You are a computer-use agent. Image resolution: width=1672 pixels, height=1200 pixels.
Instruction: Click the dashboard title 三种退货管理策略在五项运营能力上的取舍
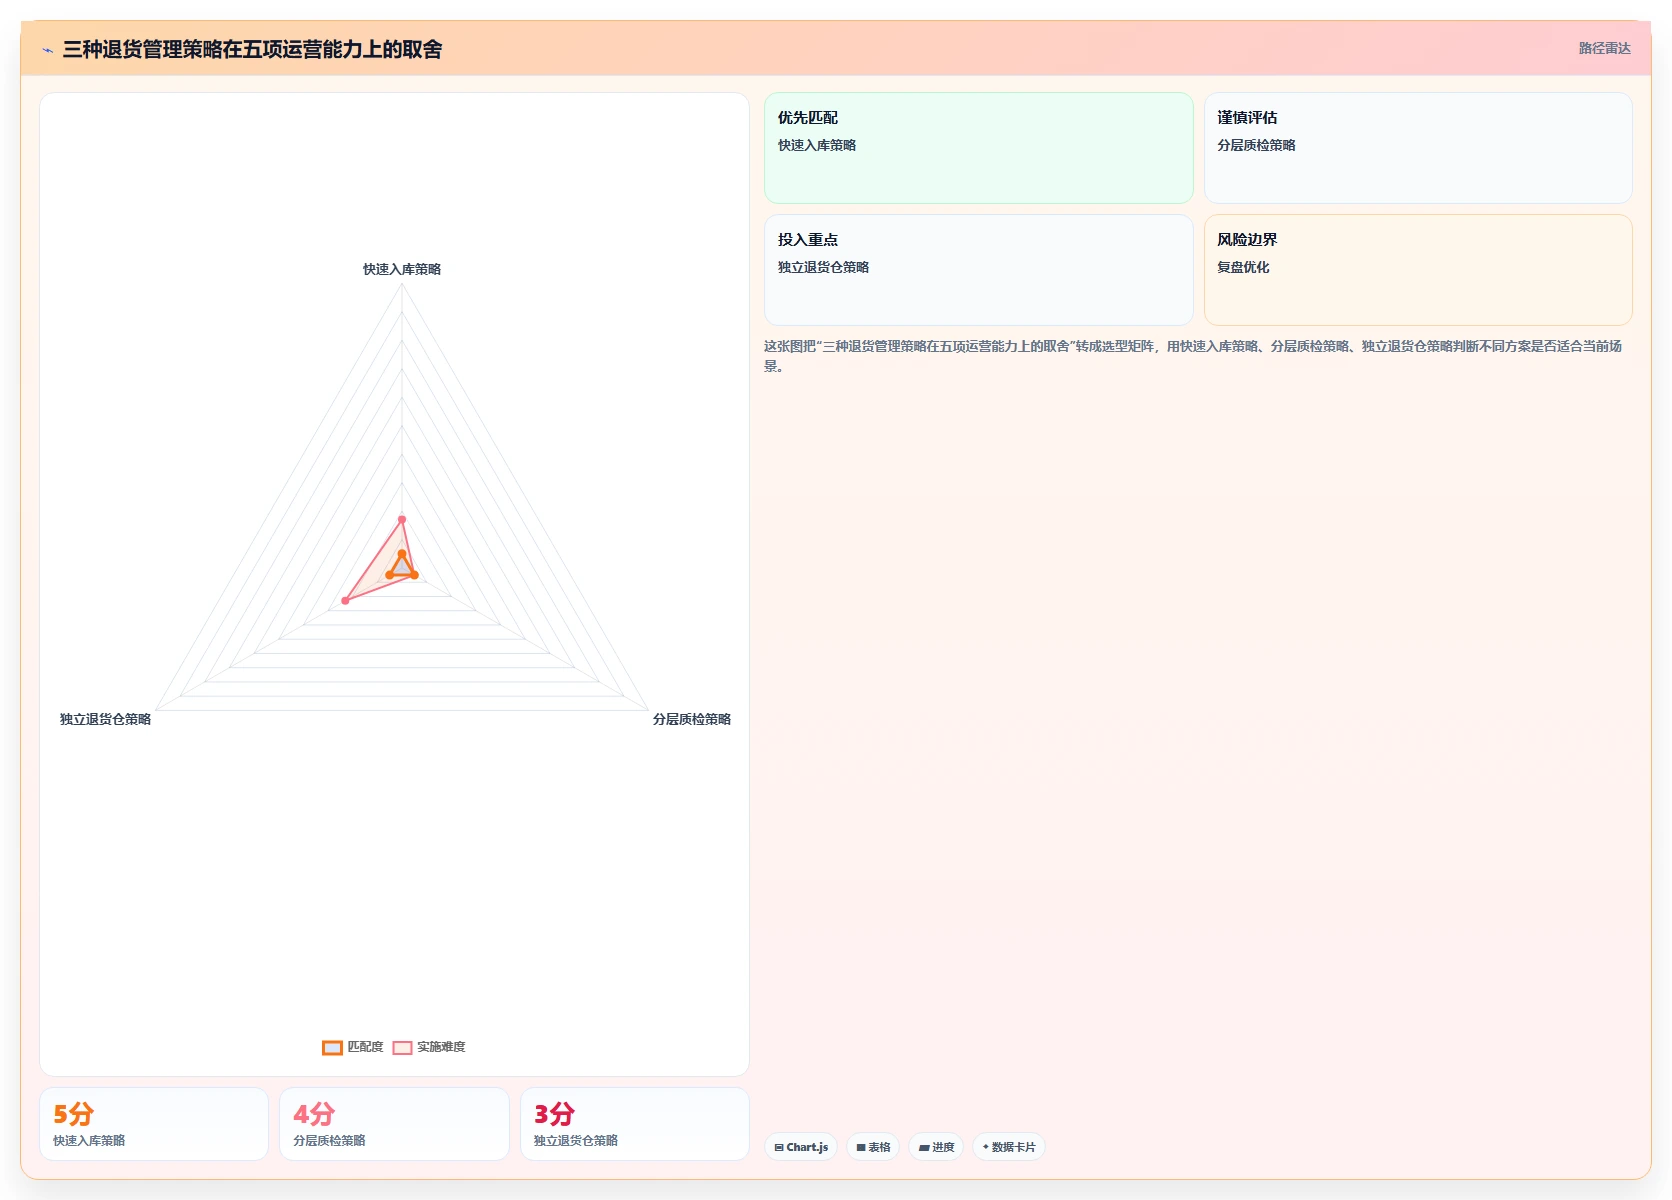coord(252,49)
